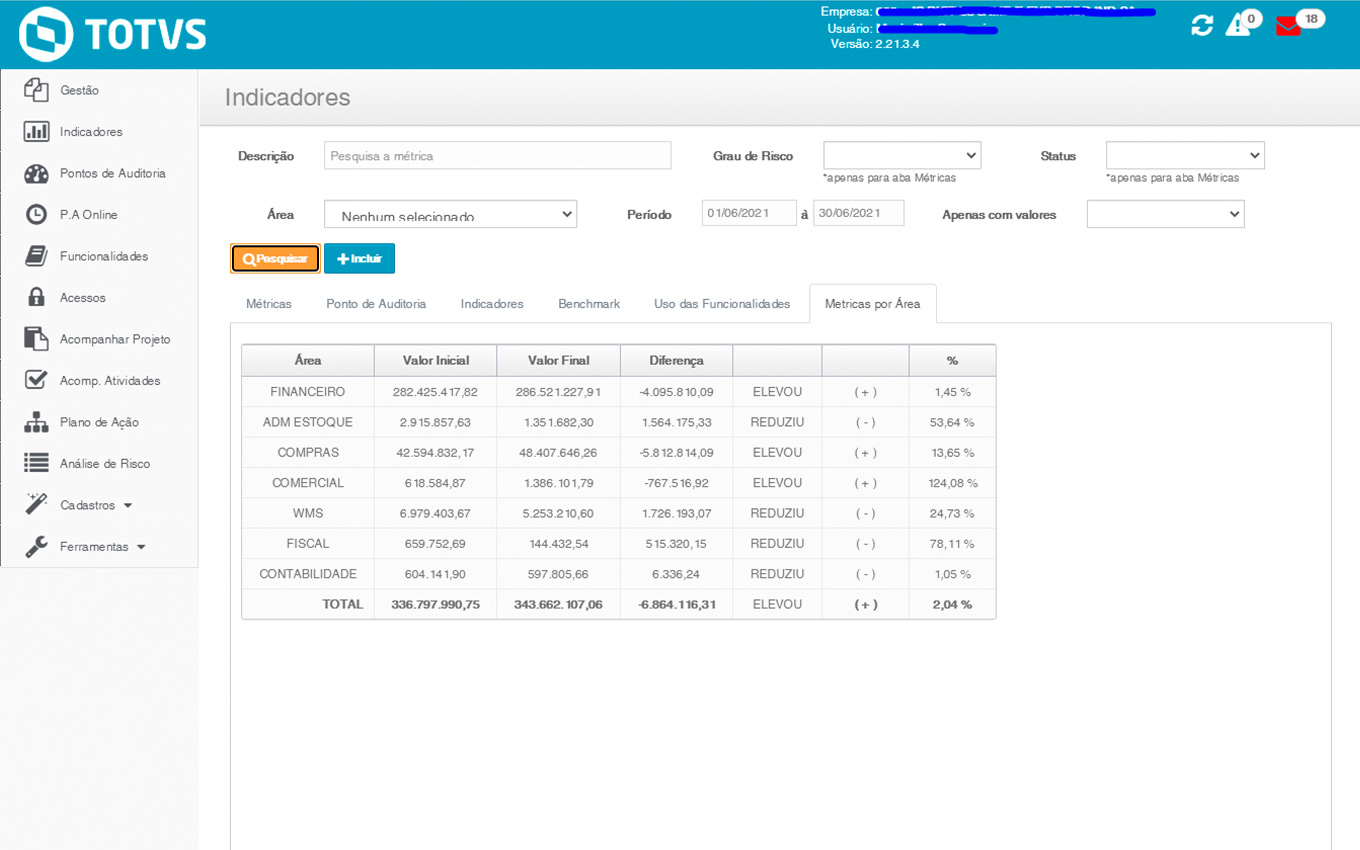Viewport: 1360px width, 850px height.
Task: Open the Status dropdown
Action: [x=1184, y=156]
